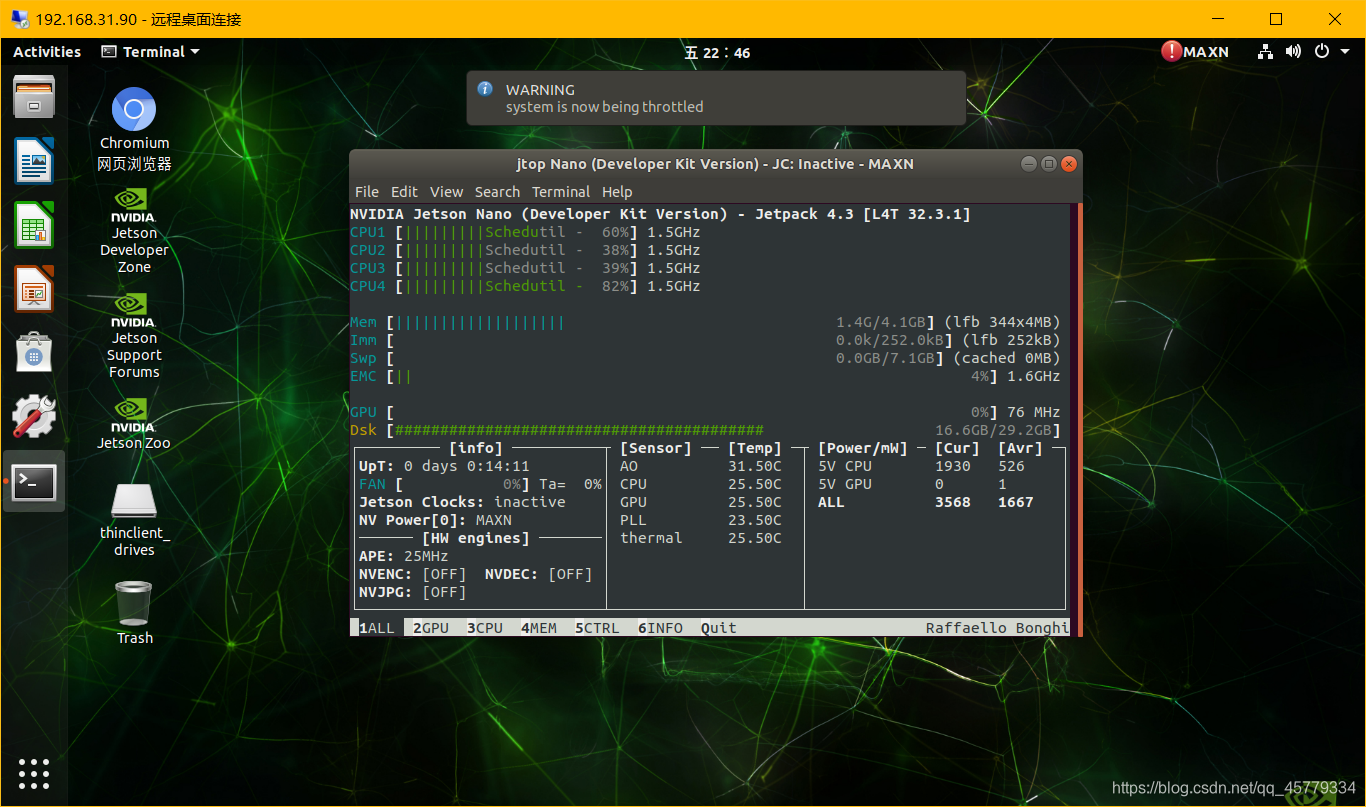
Task: Open system settings tools icon in dock
Action: pyautogui.click(x=34, y=416)
